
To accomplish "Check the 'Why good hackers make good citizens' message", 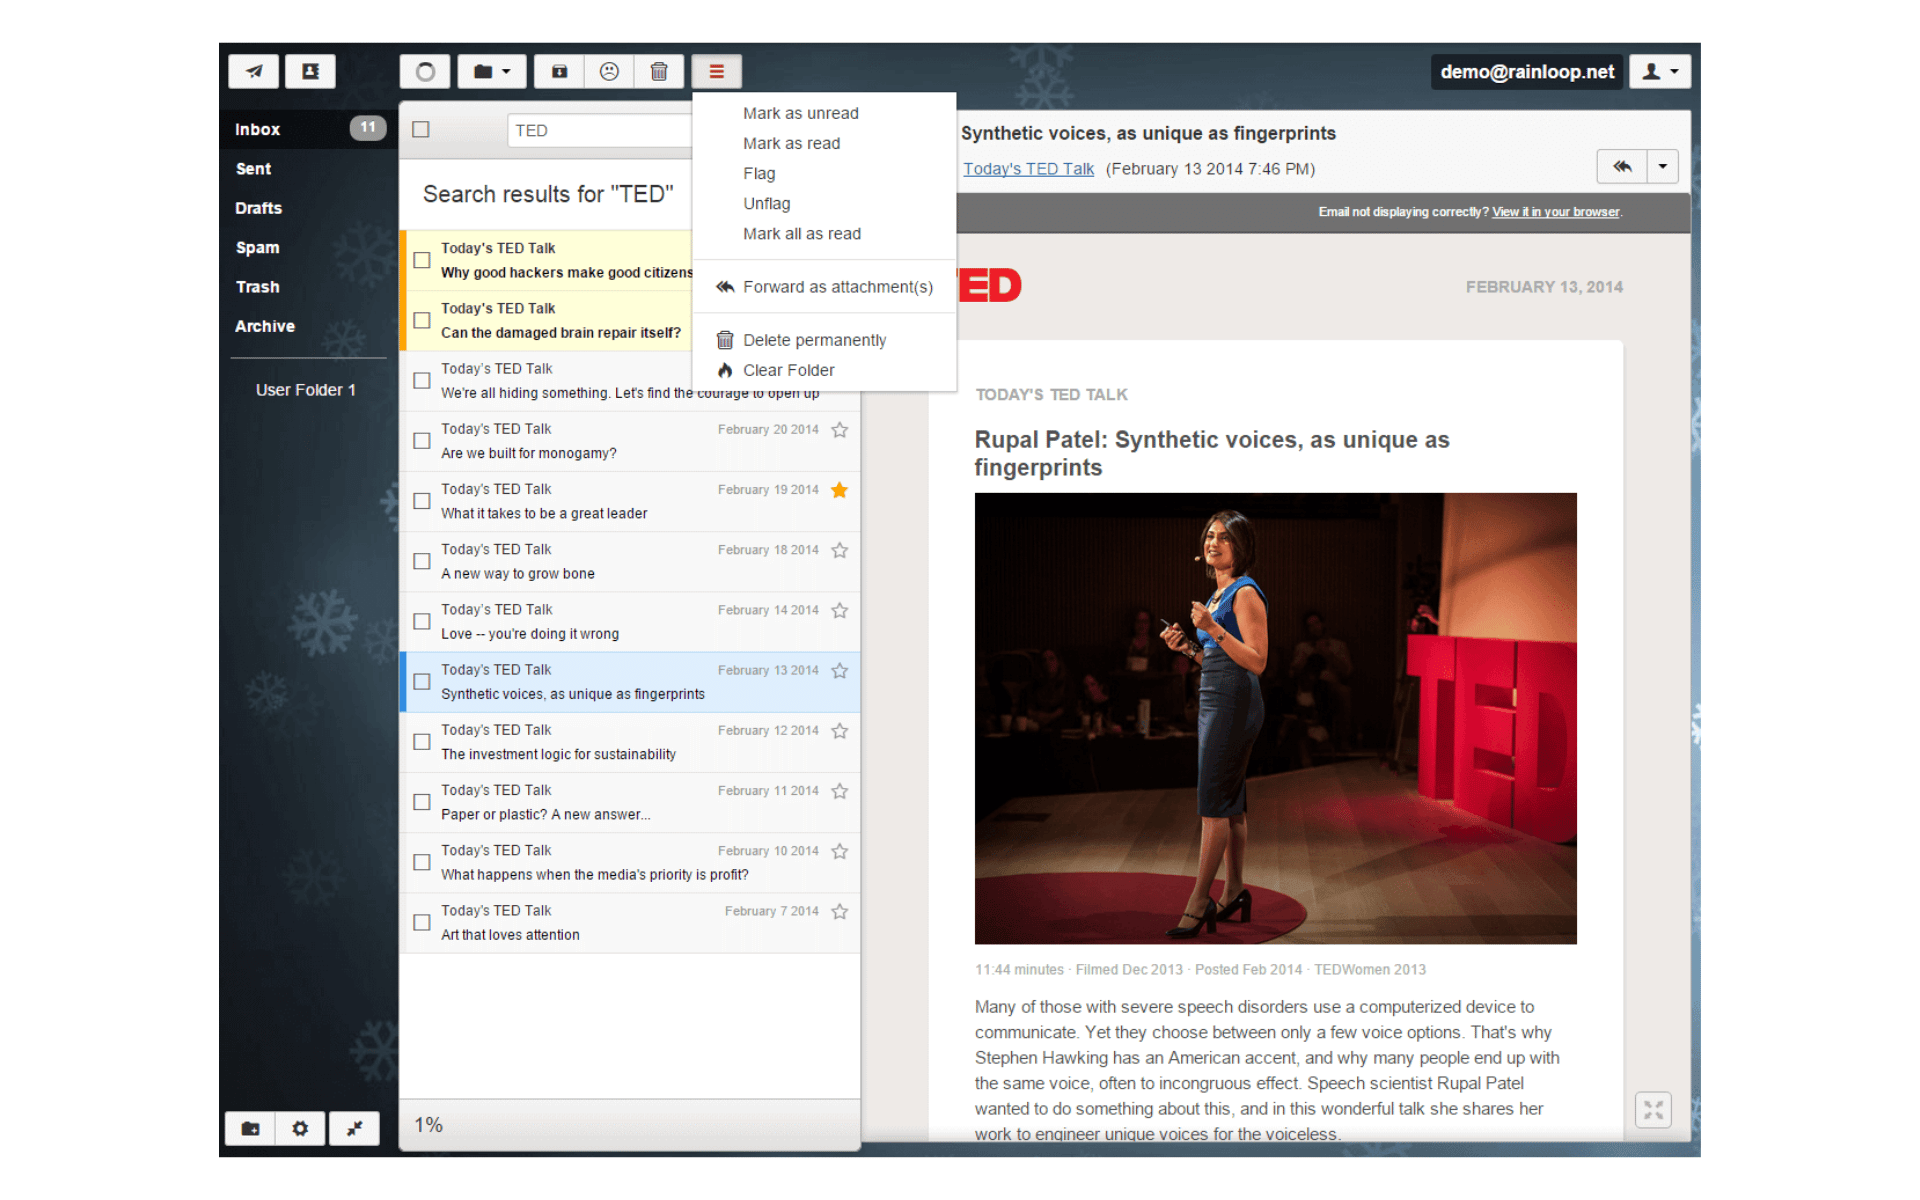I will click(x=422, y=260).
